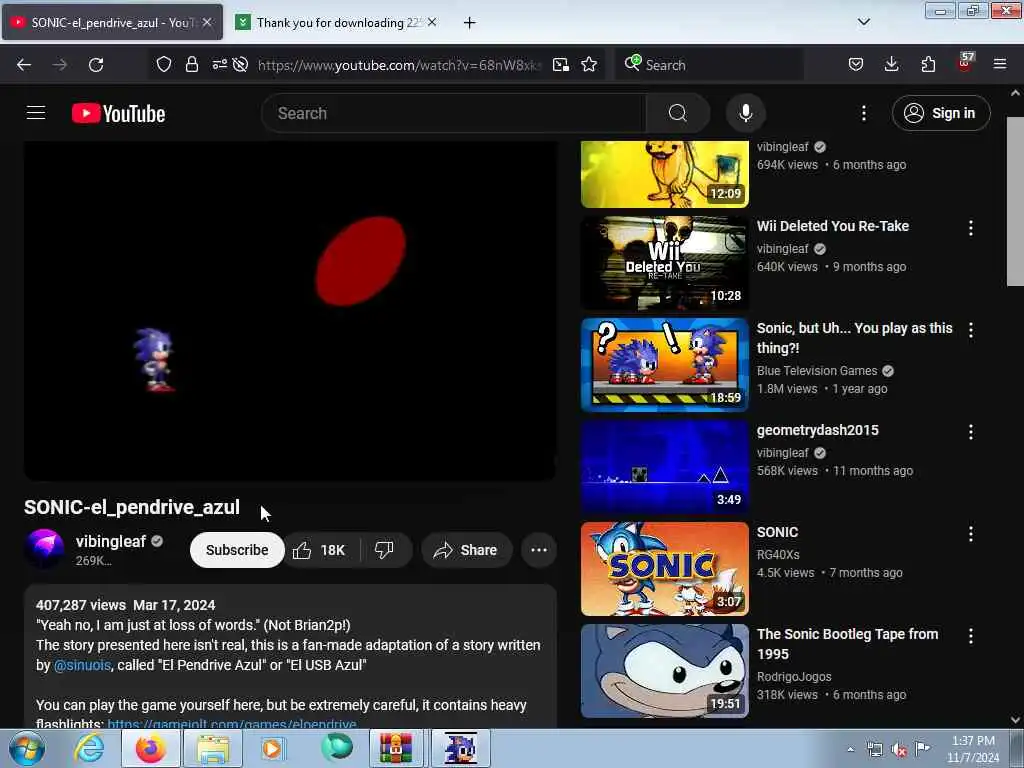Open the geometrydash2015 video thumbnail
Image resolution: width=1024 pixels, height=768 pixels.
tap(665, 467)
